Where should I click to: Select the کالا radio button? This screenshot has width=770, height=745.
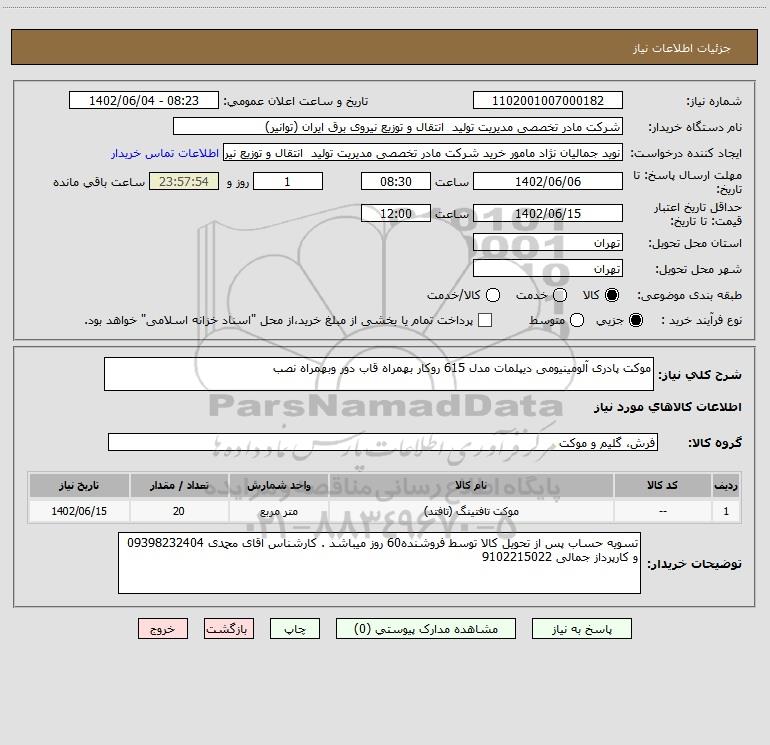[x=612, y=295]
